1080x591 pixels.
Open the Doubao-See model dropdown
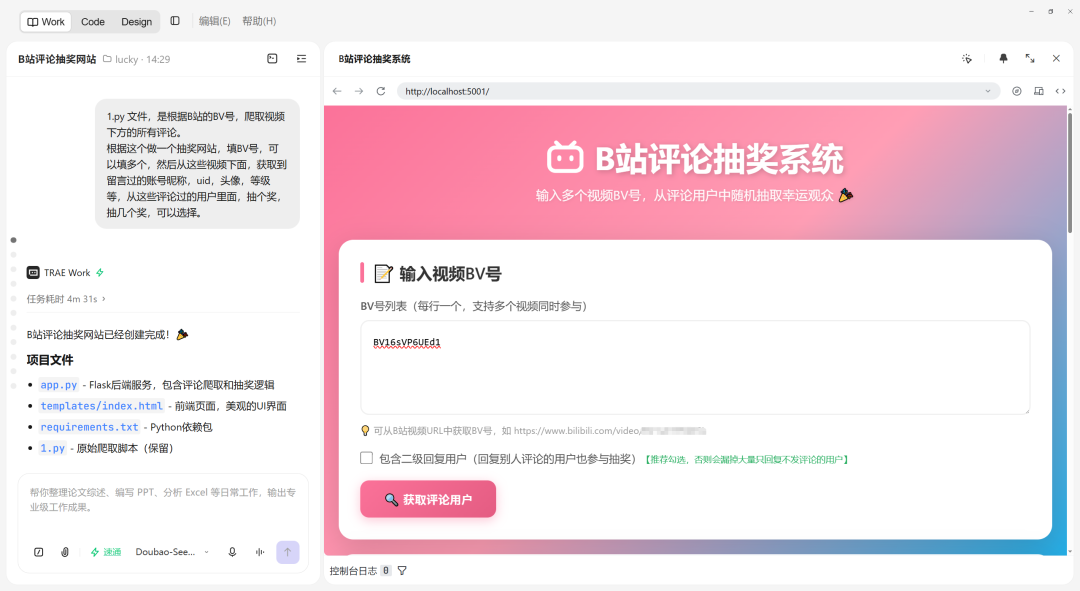click(x=172, y=552)
